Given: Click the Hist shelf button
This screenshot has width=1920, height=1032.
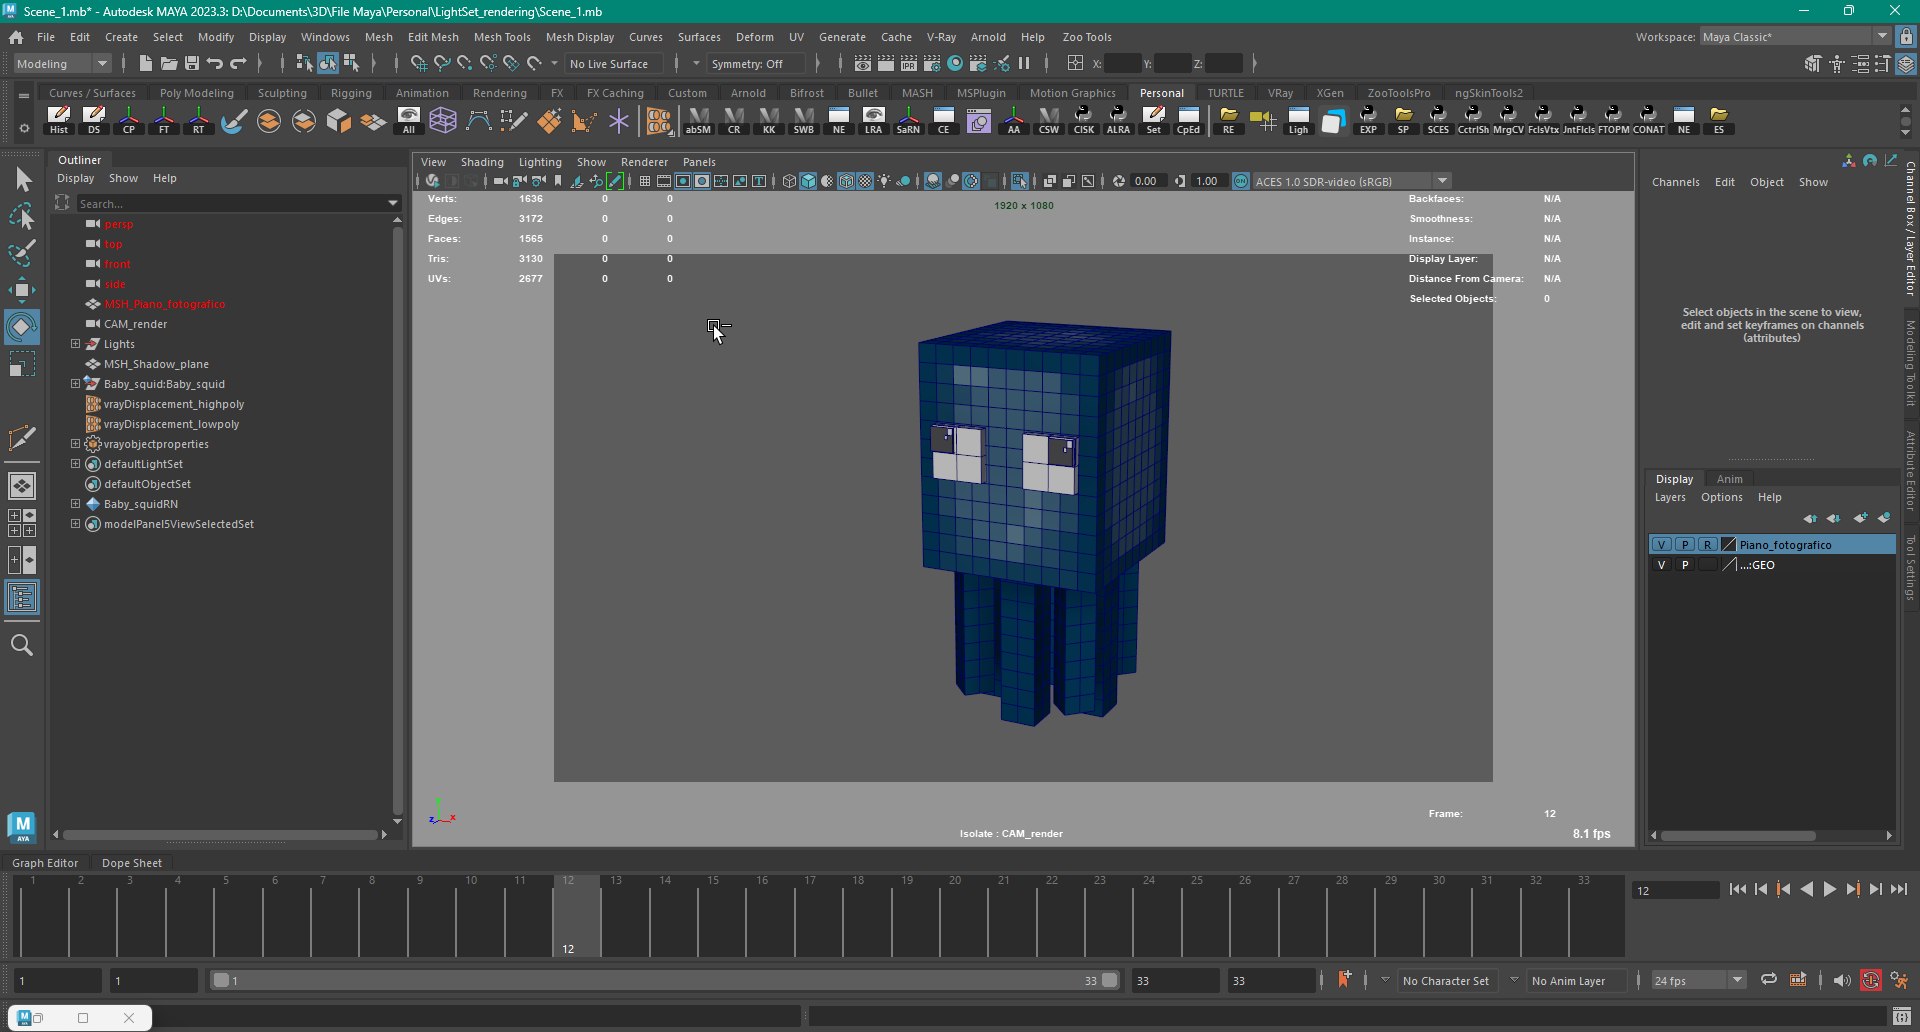Looking at the screenshot, I should 59,120.
